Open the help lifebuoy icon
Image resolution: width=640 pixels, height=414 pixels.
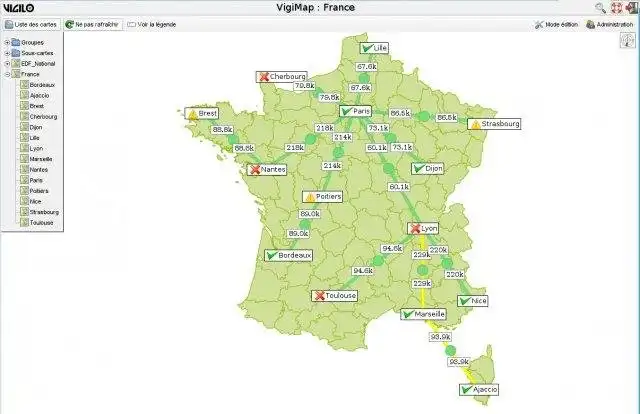tap(616, 8)
